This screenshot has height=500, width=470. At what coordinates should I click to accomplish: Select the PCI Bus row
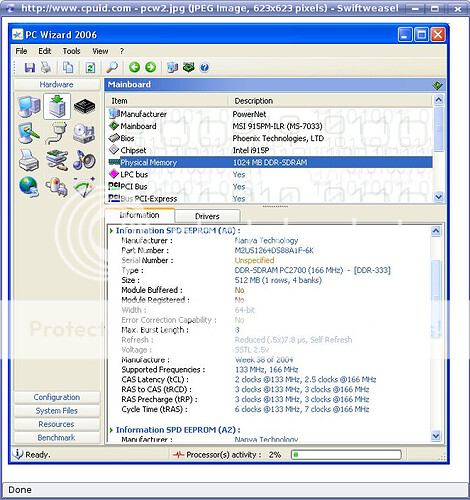(x=269, y=186)
